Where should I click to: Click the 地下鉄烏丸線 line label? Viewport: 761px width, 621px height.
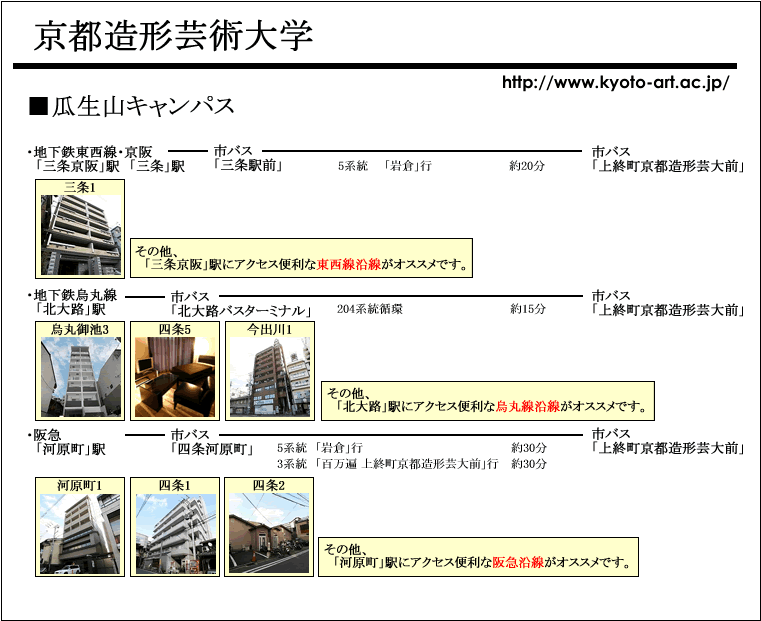point(73,295)
